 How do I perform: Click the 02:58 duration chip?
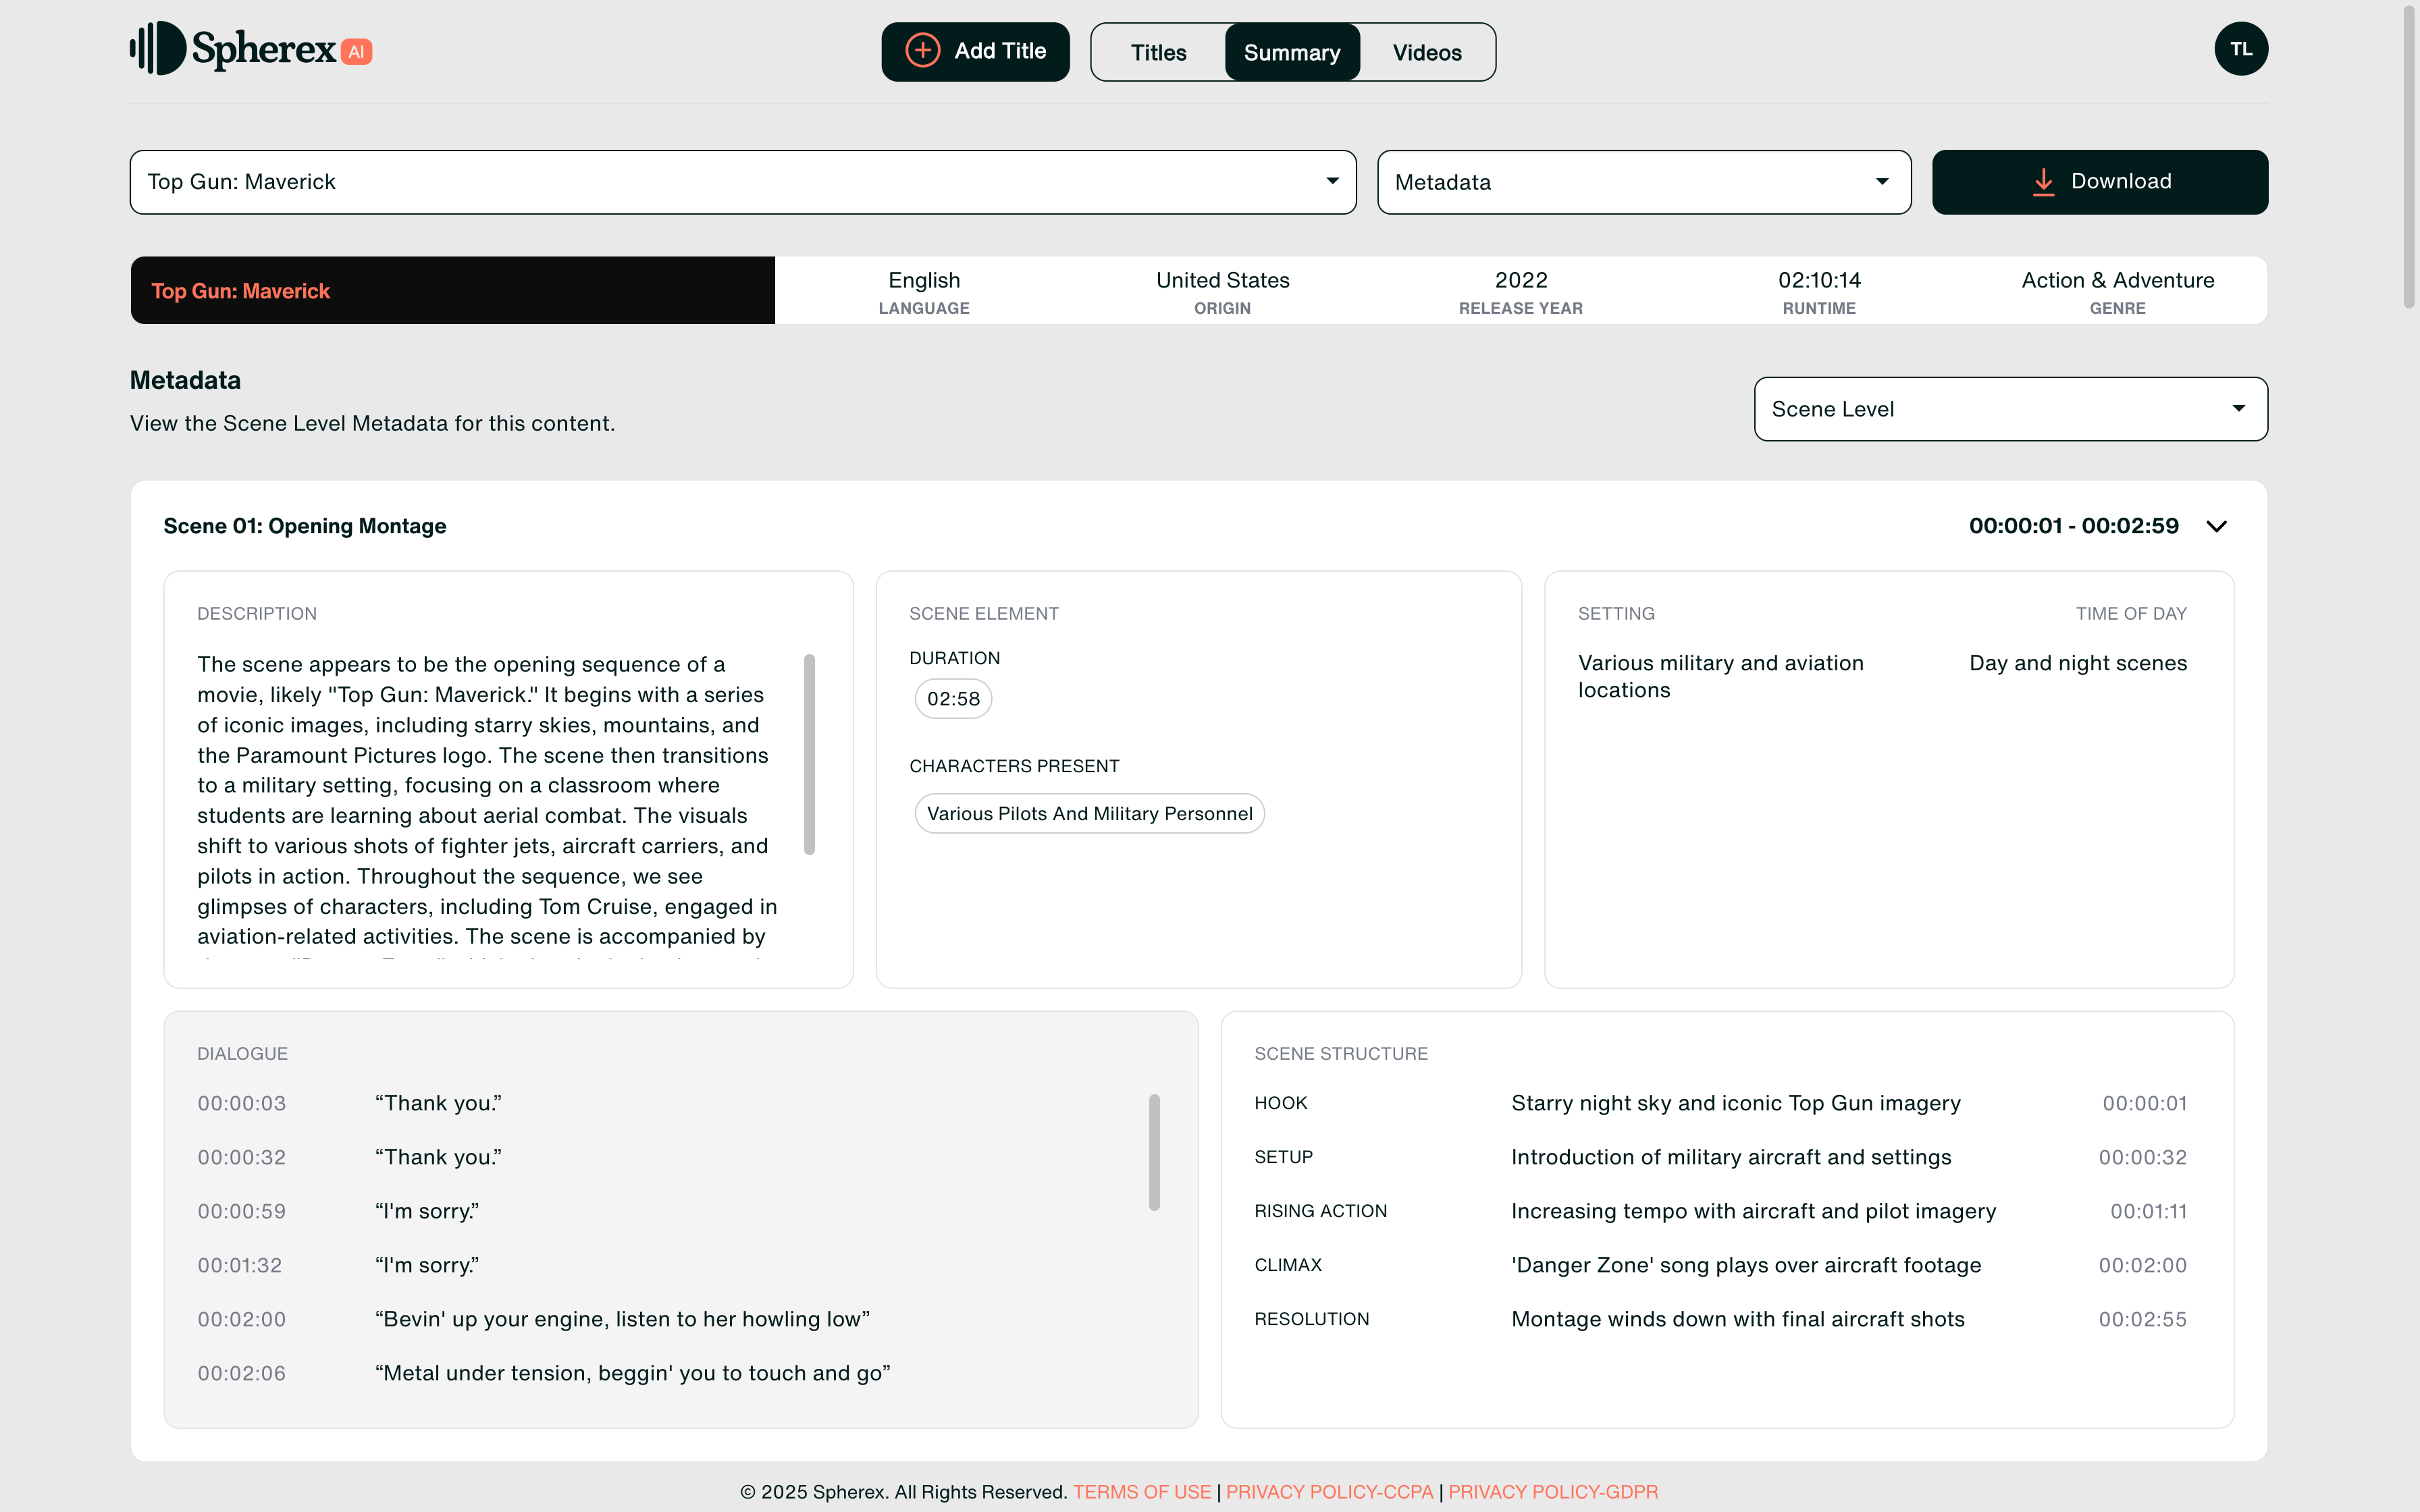[x=953, y=699]
